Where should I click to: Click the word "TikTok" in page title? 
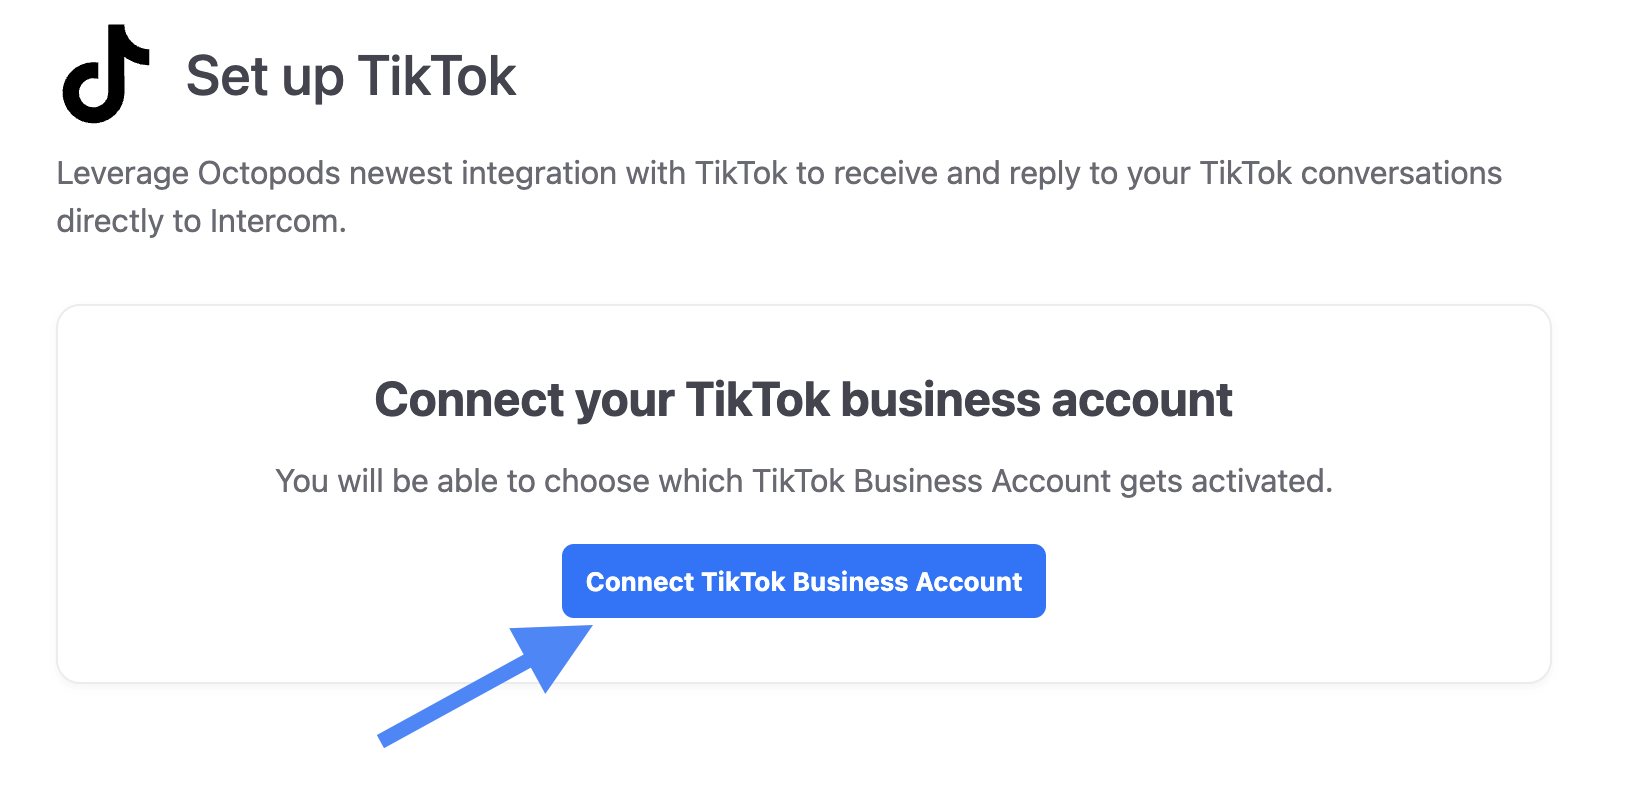(436, 76)
